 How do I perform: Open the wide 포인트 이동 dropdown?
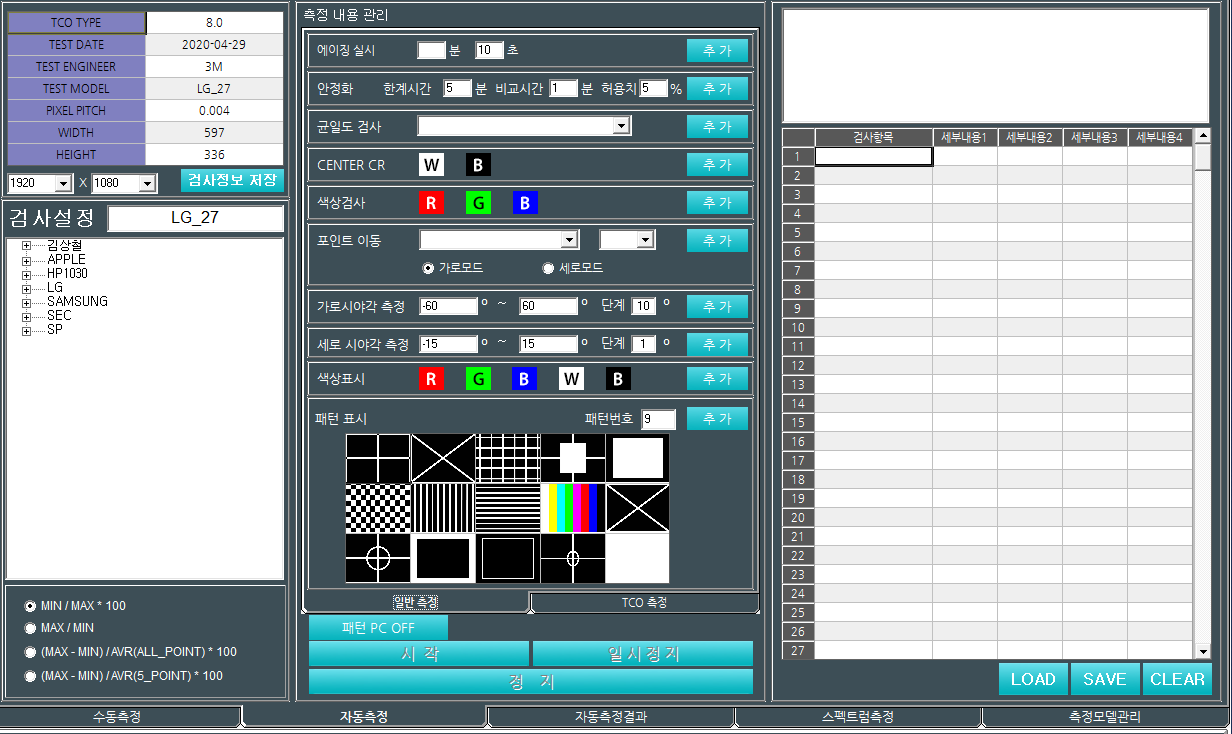(570, 240)
